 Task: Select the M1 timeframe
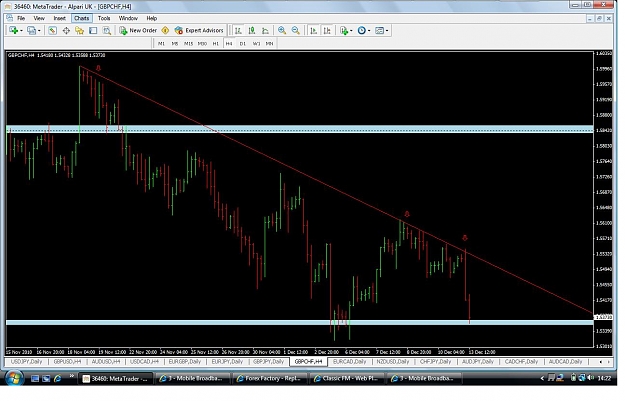click(x=161, y=43)
